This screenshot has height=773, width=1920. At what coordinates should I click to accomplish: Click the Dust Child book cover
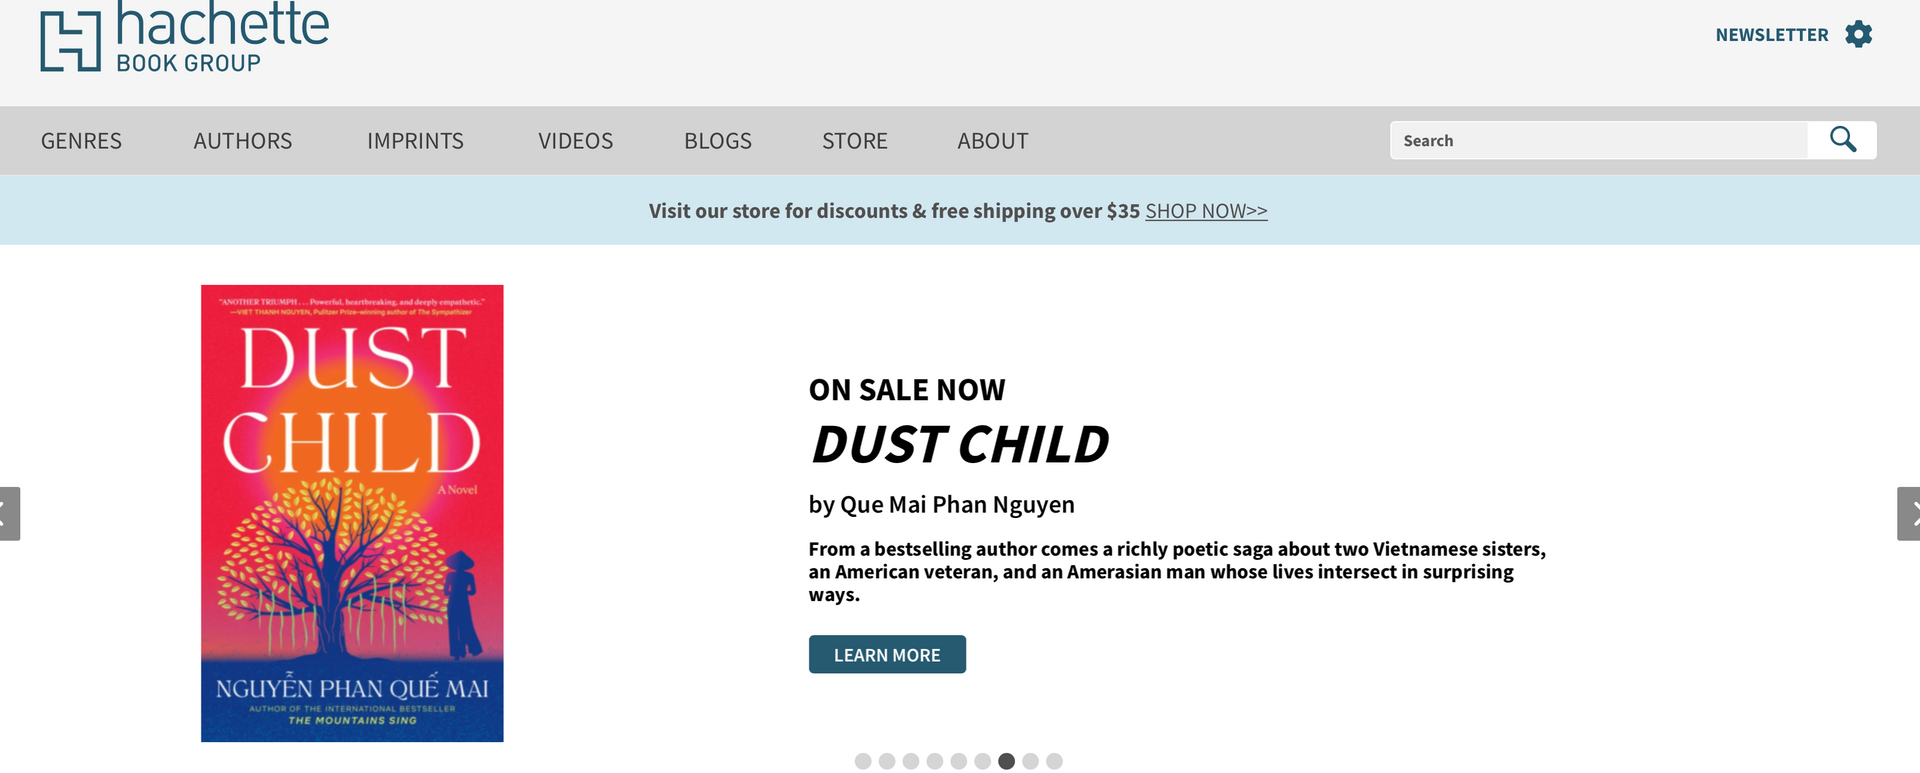point(352,513)
